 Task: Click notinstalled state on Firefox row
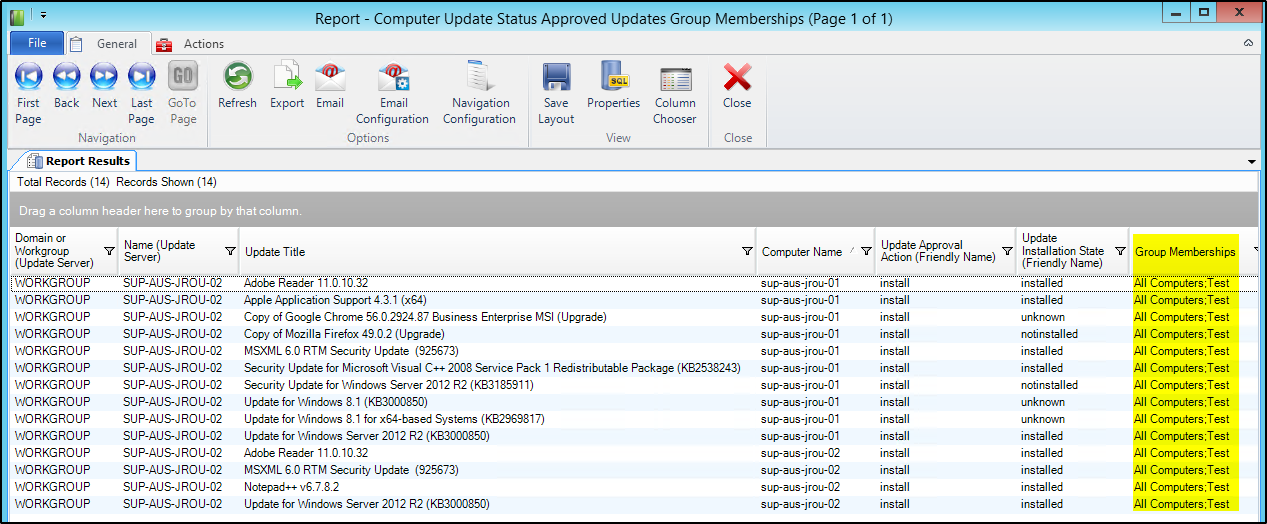[x=1049, y=334]
